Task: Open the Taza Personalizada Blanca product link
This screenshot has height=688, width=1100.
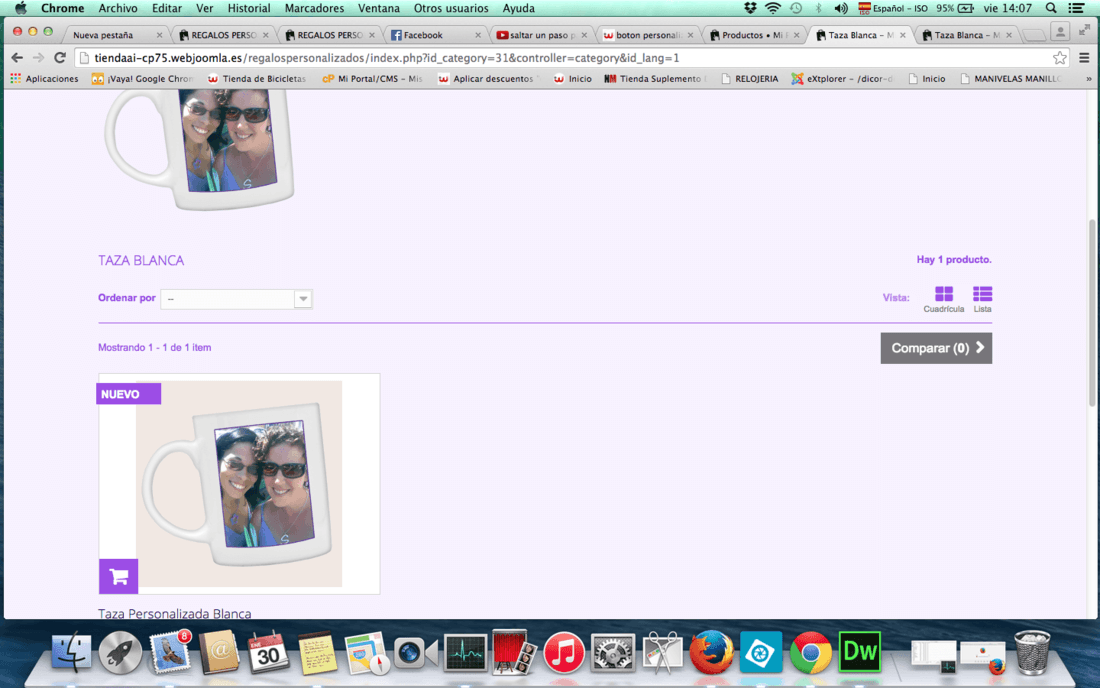Action: tap(175, 613)
